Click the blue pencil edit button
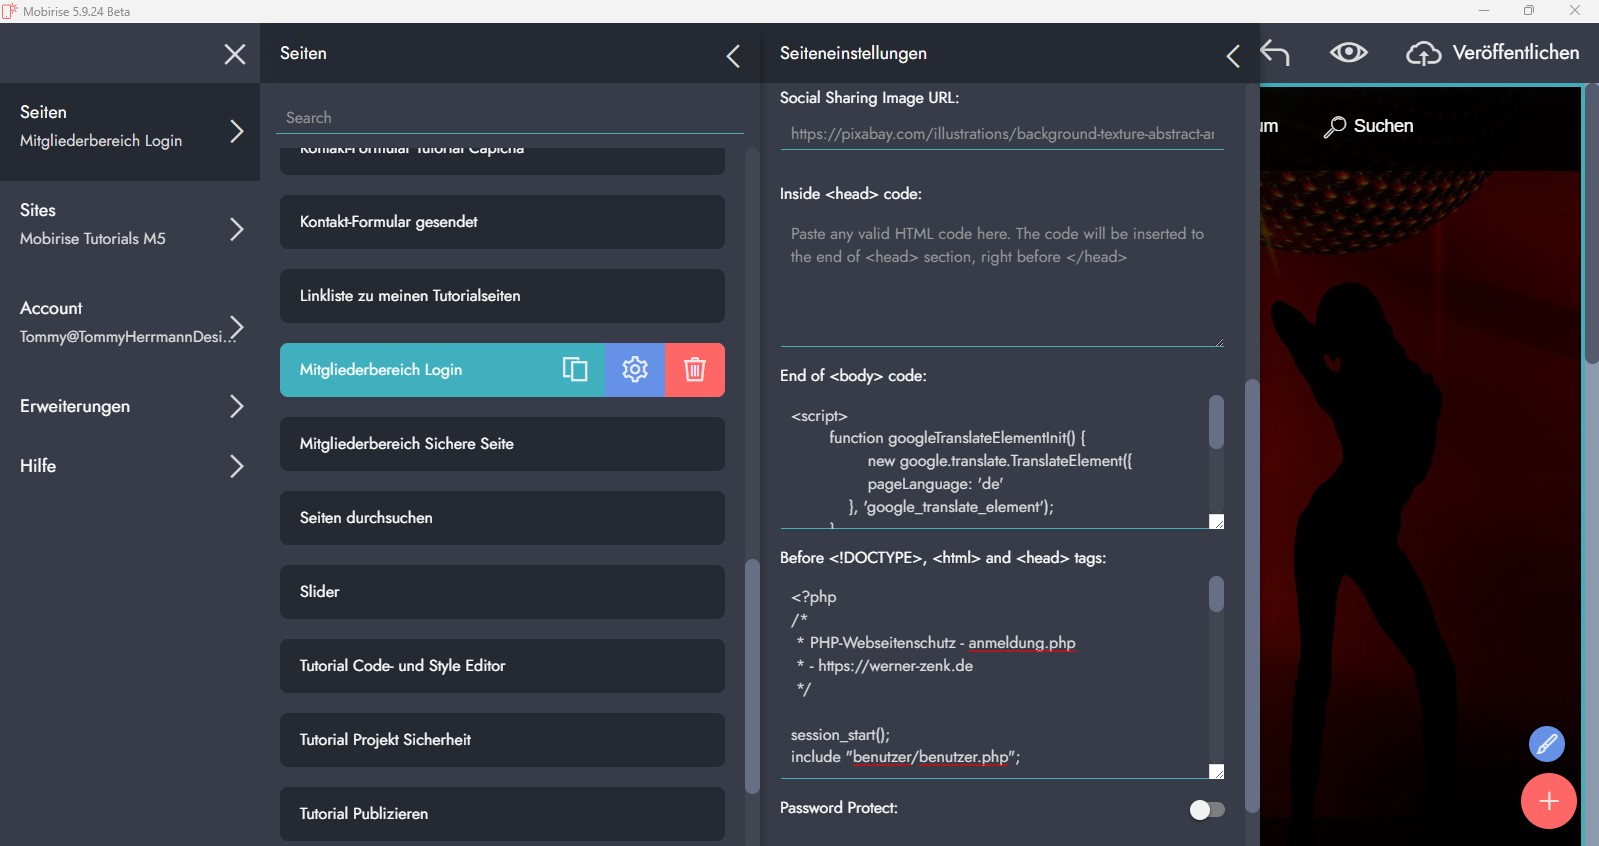The height and width of the screenshot is (846, 1599). [1546, 744]
